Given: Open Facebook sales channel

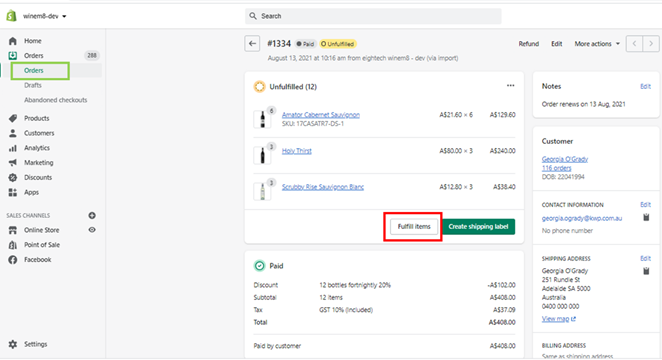Looking at the screenshot, I should pos(38,260).
